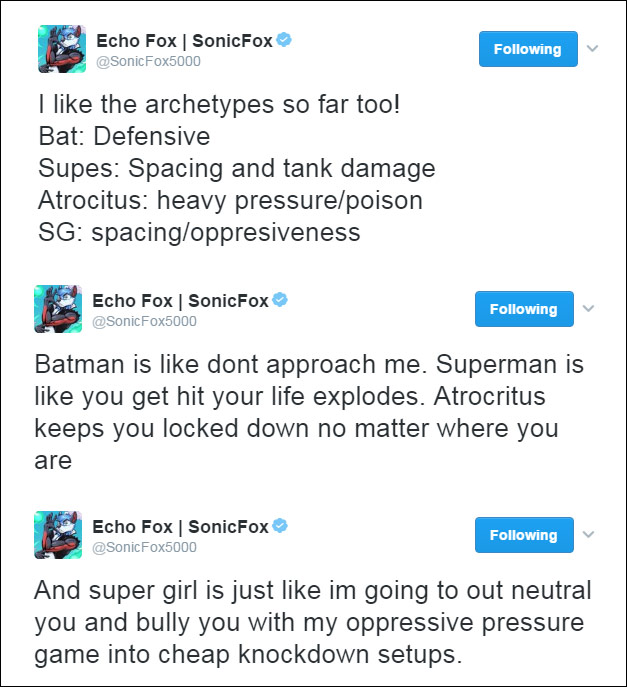
Task: Click @SonicFox5000 handle on the archetypes tweet
Action: pyautogui.click(x=149, y=61)
